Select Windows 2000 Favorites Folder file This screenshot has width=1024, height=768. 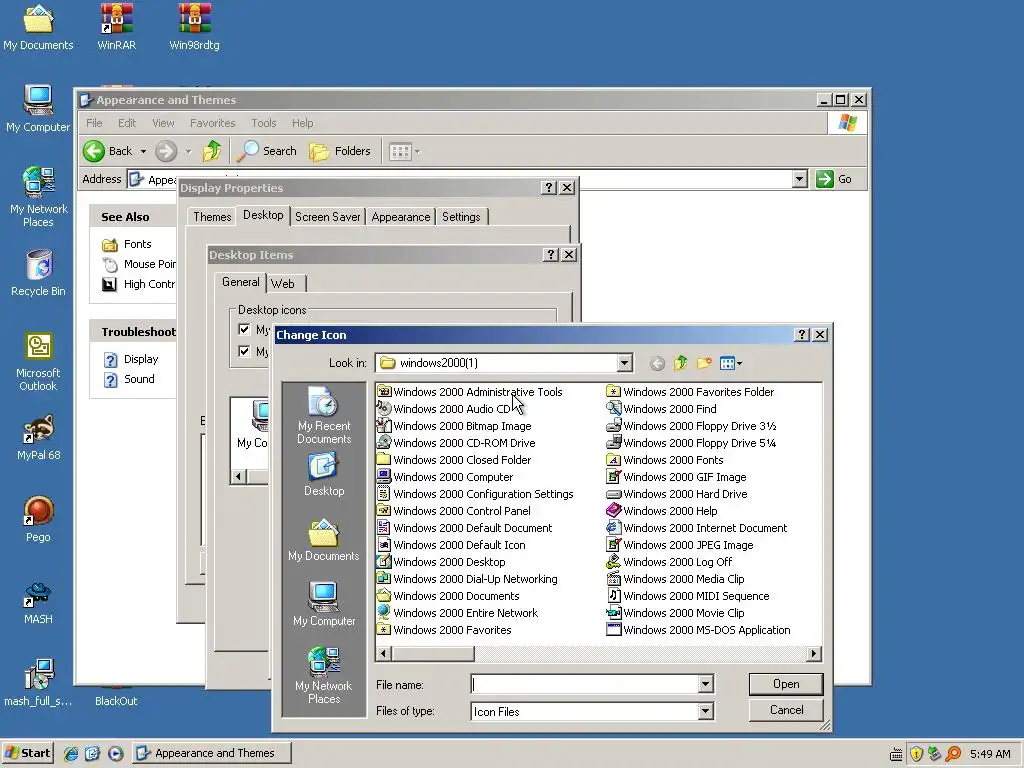click(690, 392)
